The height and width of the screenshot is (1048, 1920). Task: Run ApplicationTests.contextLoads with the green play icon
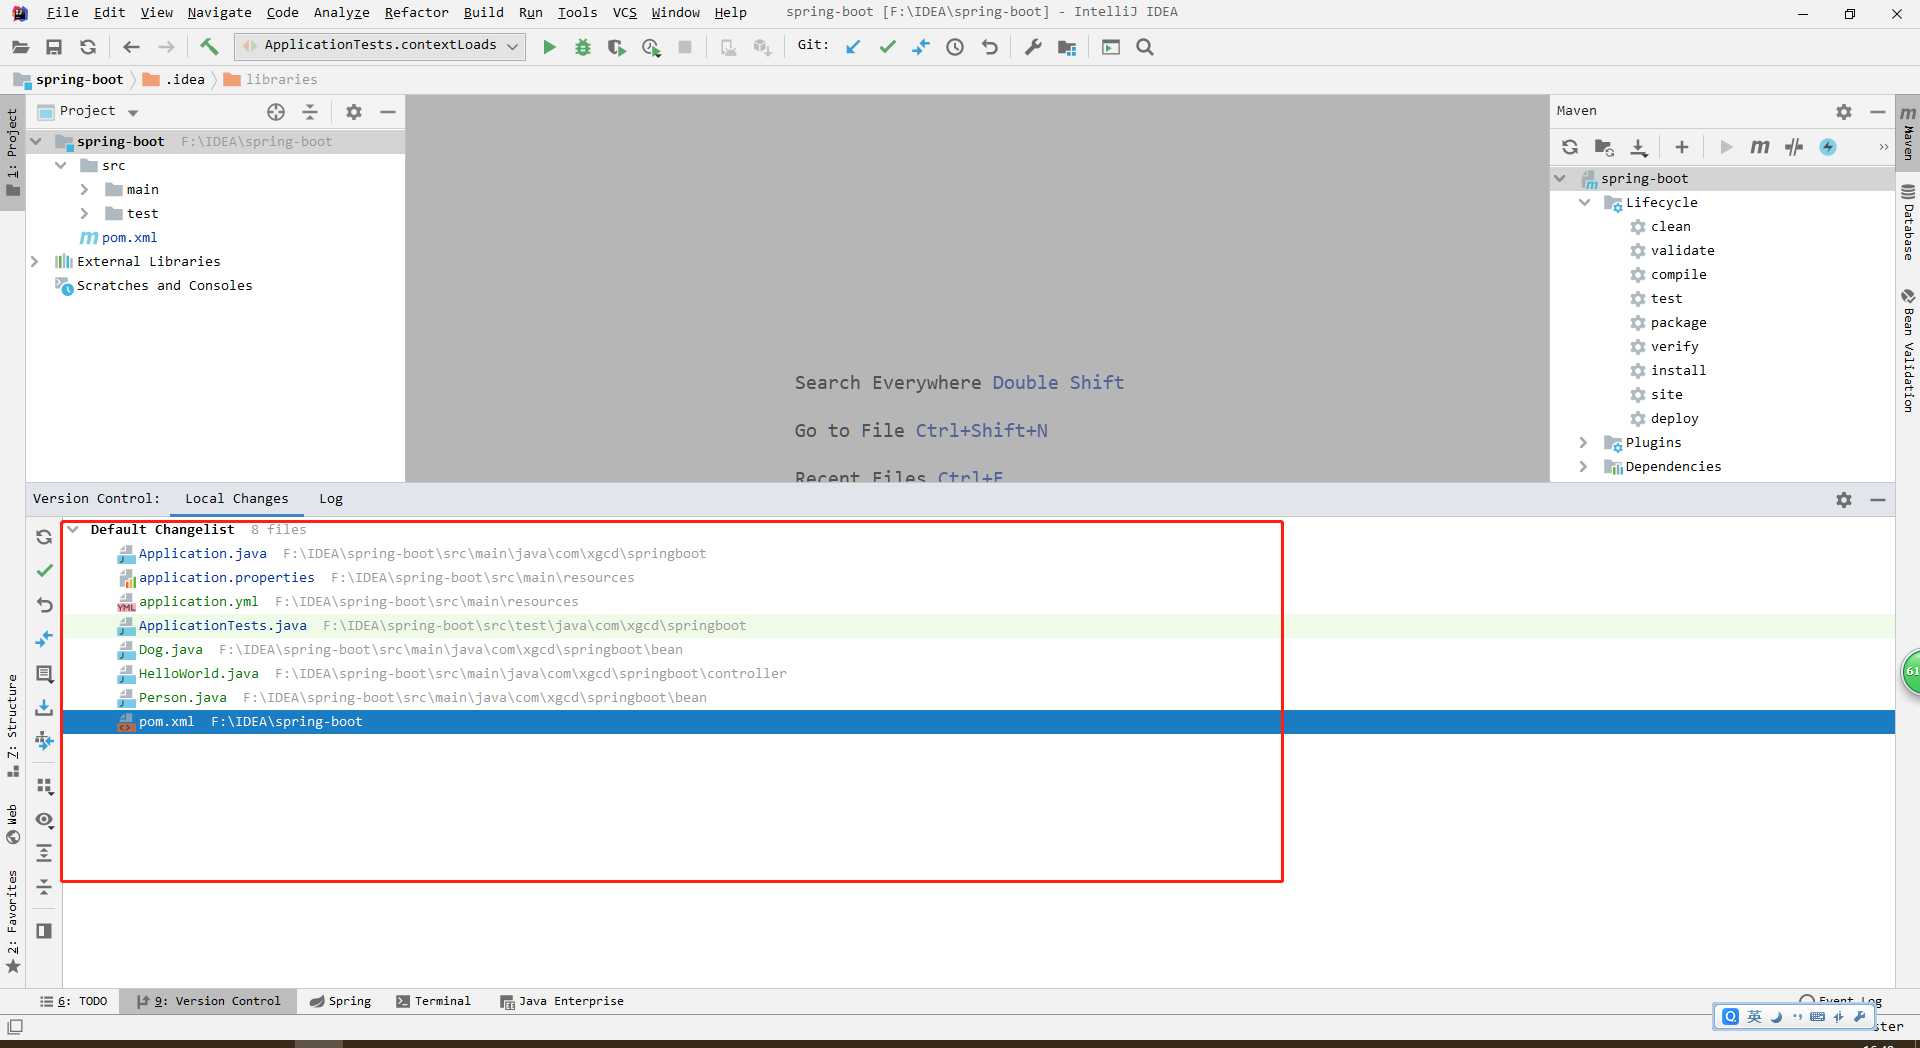click(x=549, y=47)
